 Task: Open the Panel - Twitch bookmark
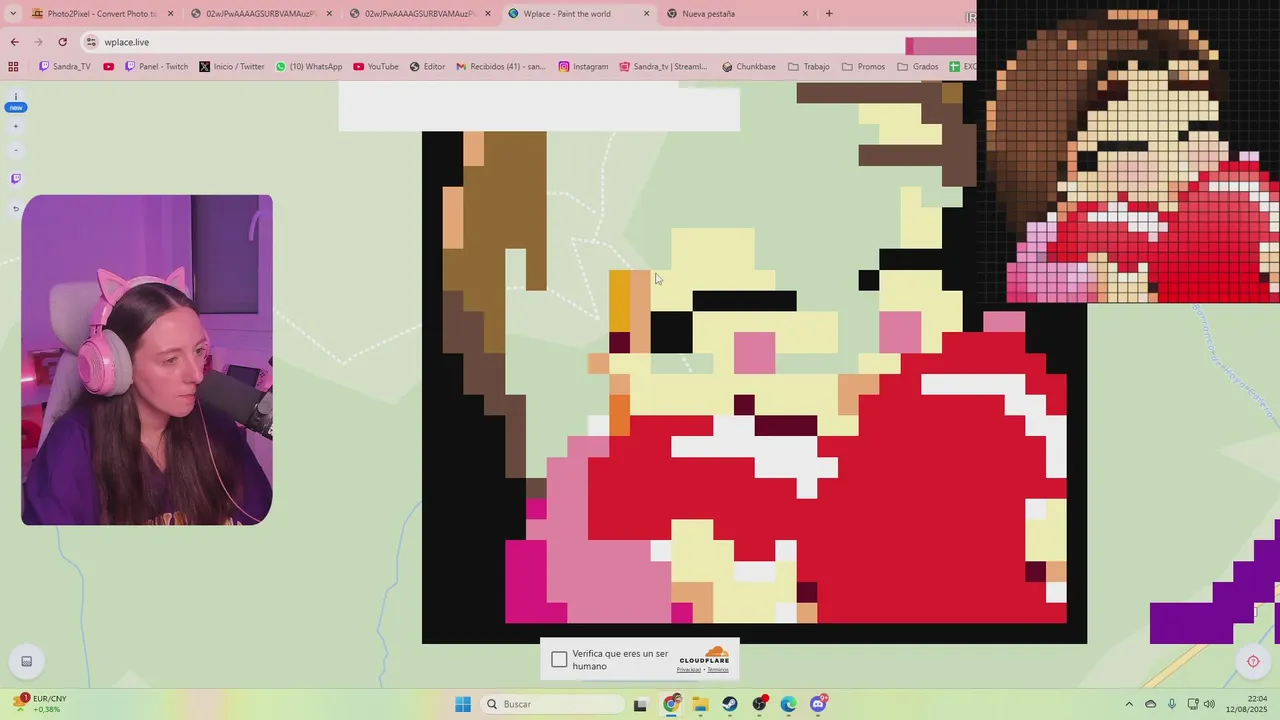(156, 67)
